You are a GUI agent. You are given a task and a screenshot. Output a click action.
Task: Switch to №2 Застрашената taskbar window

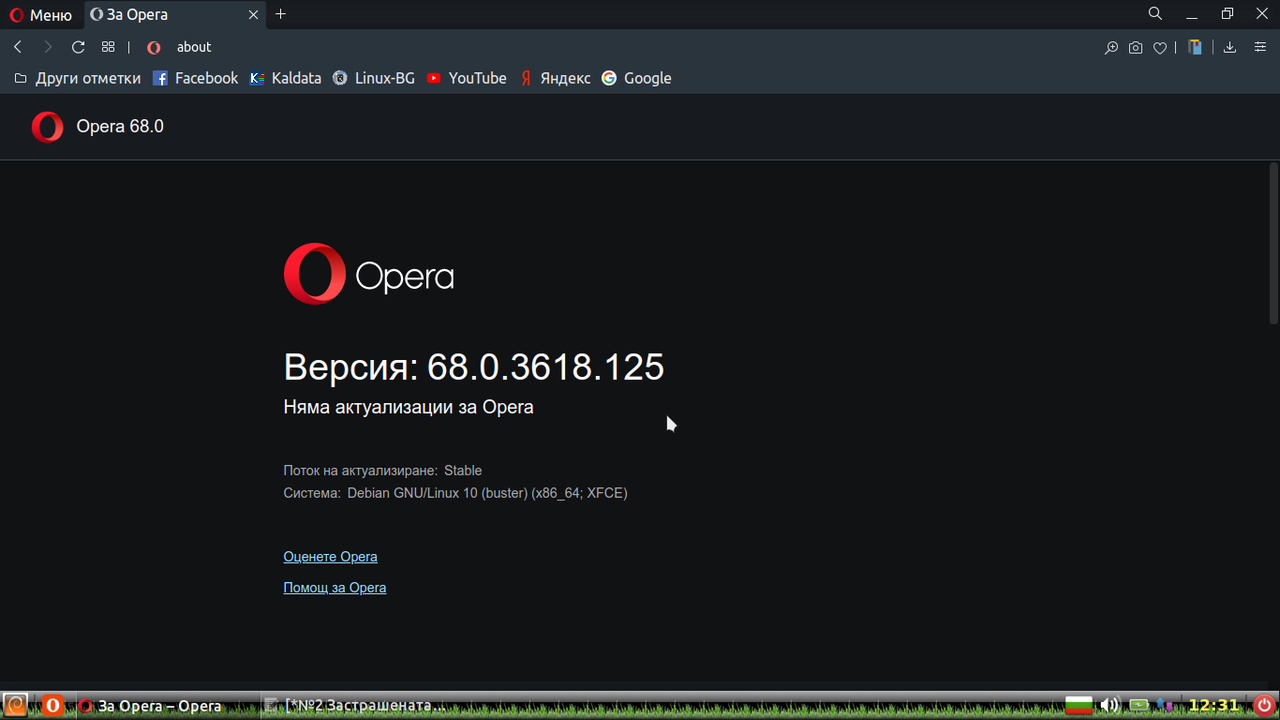355,705
